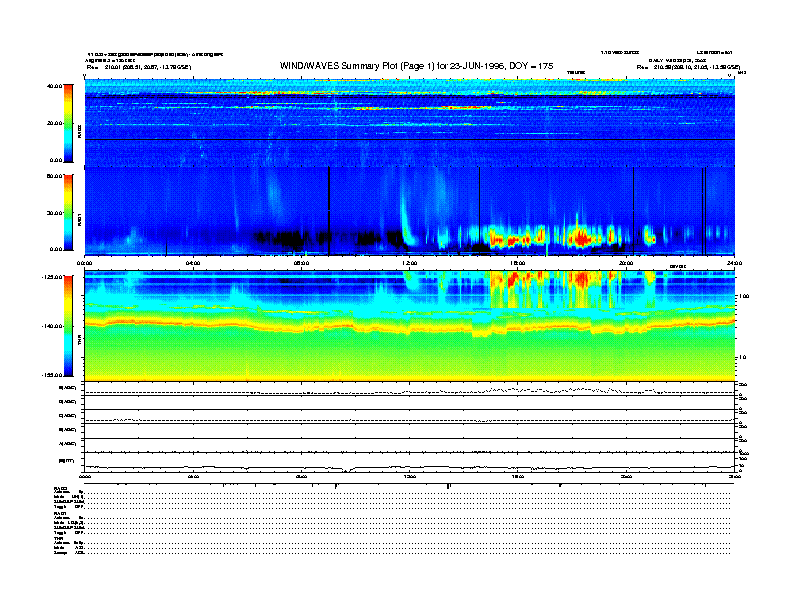Select the -125.00 label on TNR color bar

pos(52,277)
